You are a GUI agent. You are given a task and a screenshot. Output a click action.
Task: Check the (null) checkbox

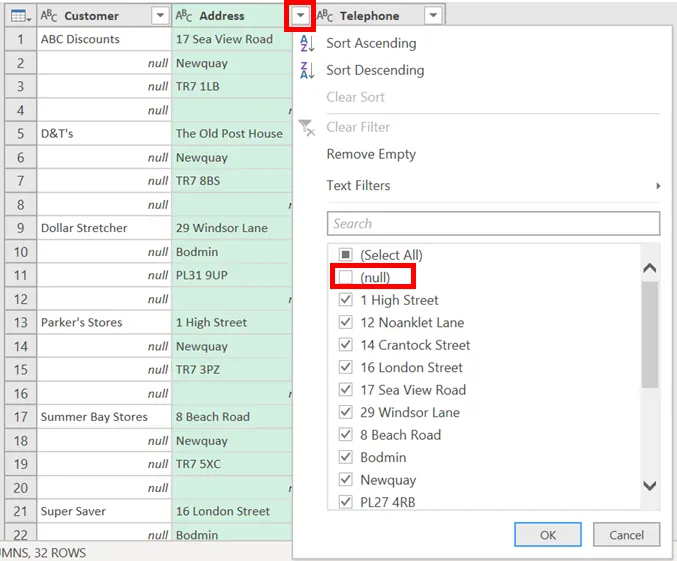345,277
